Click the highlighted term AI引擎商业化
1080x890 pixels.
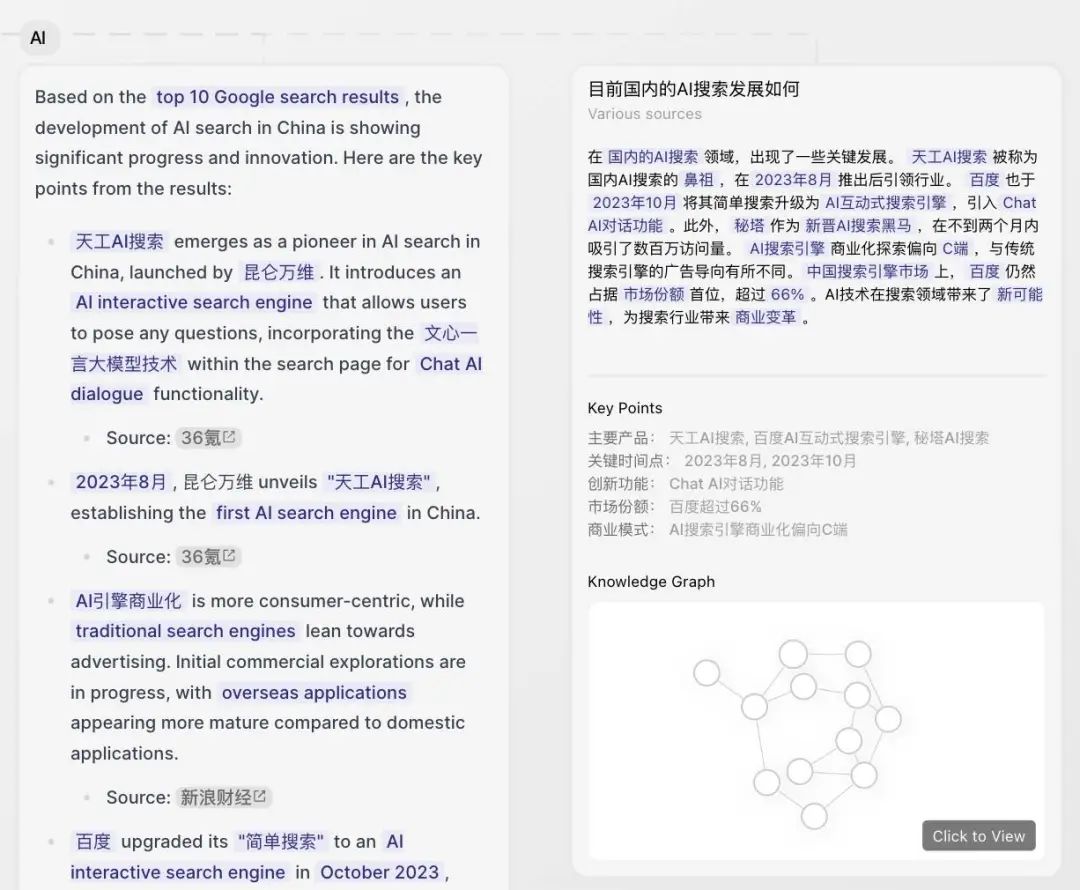pos(128,601)
